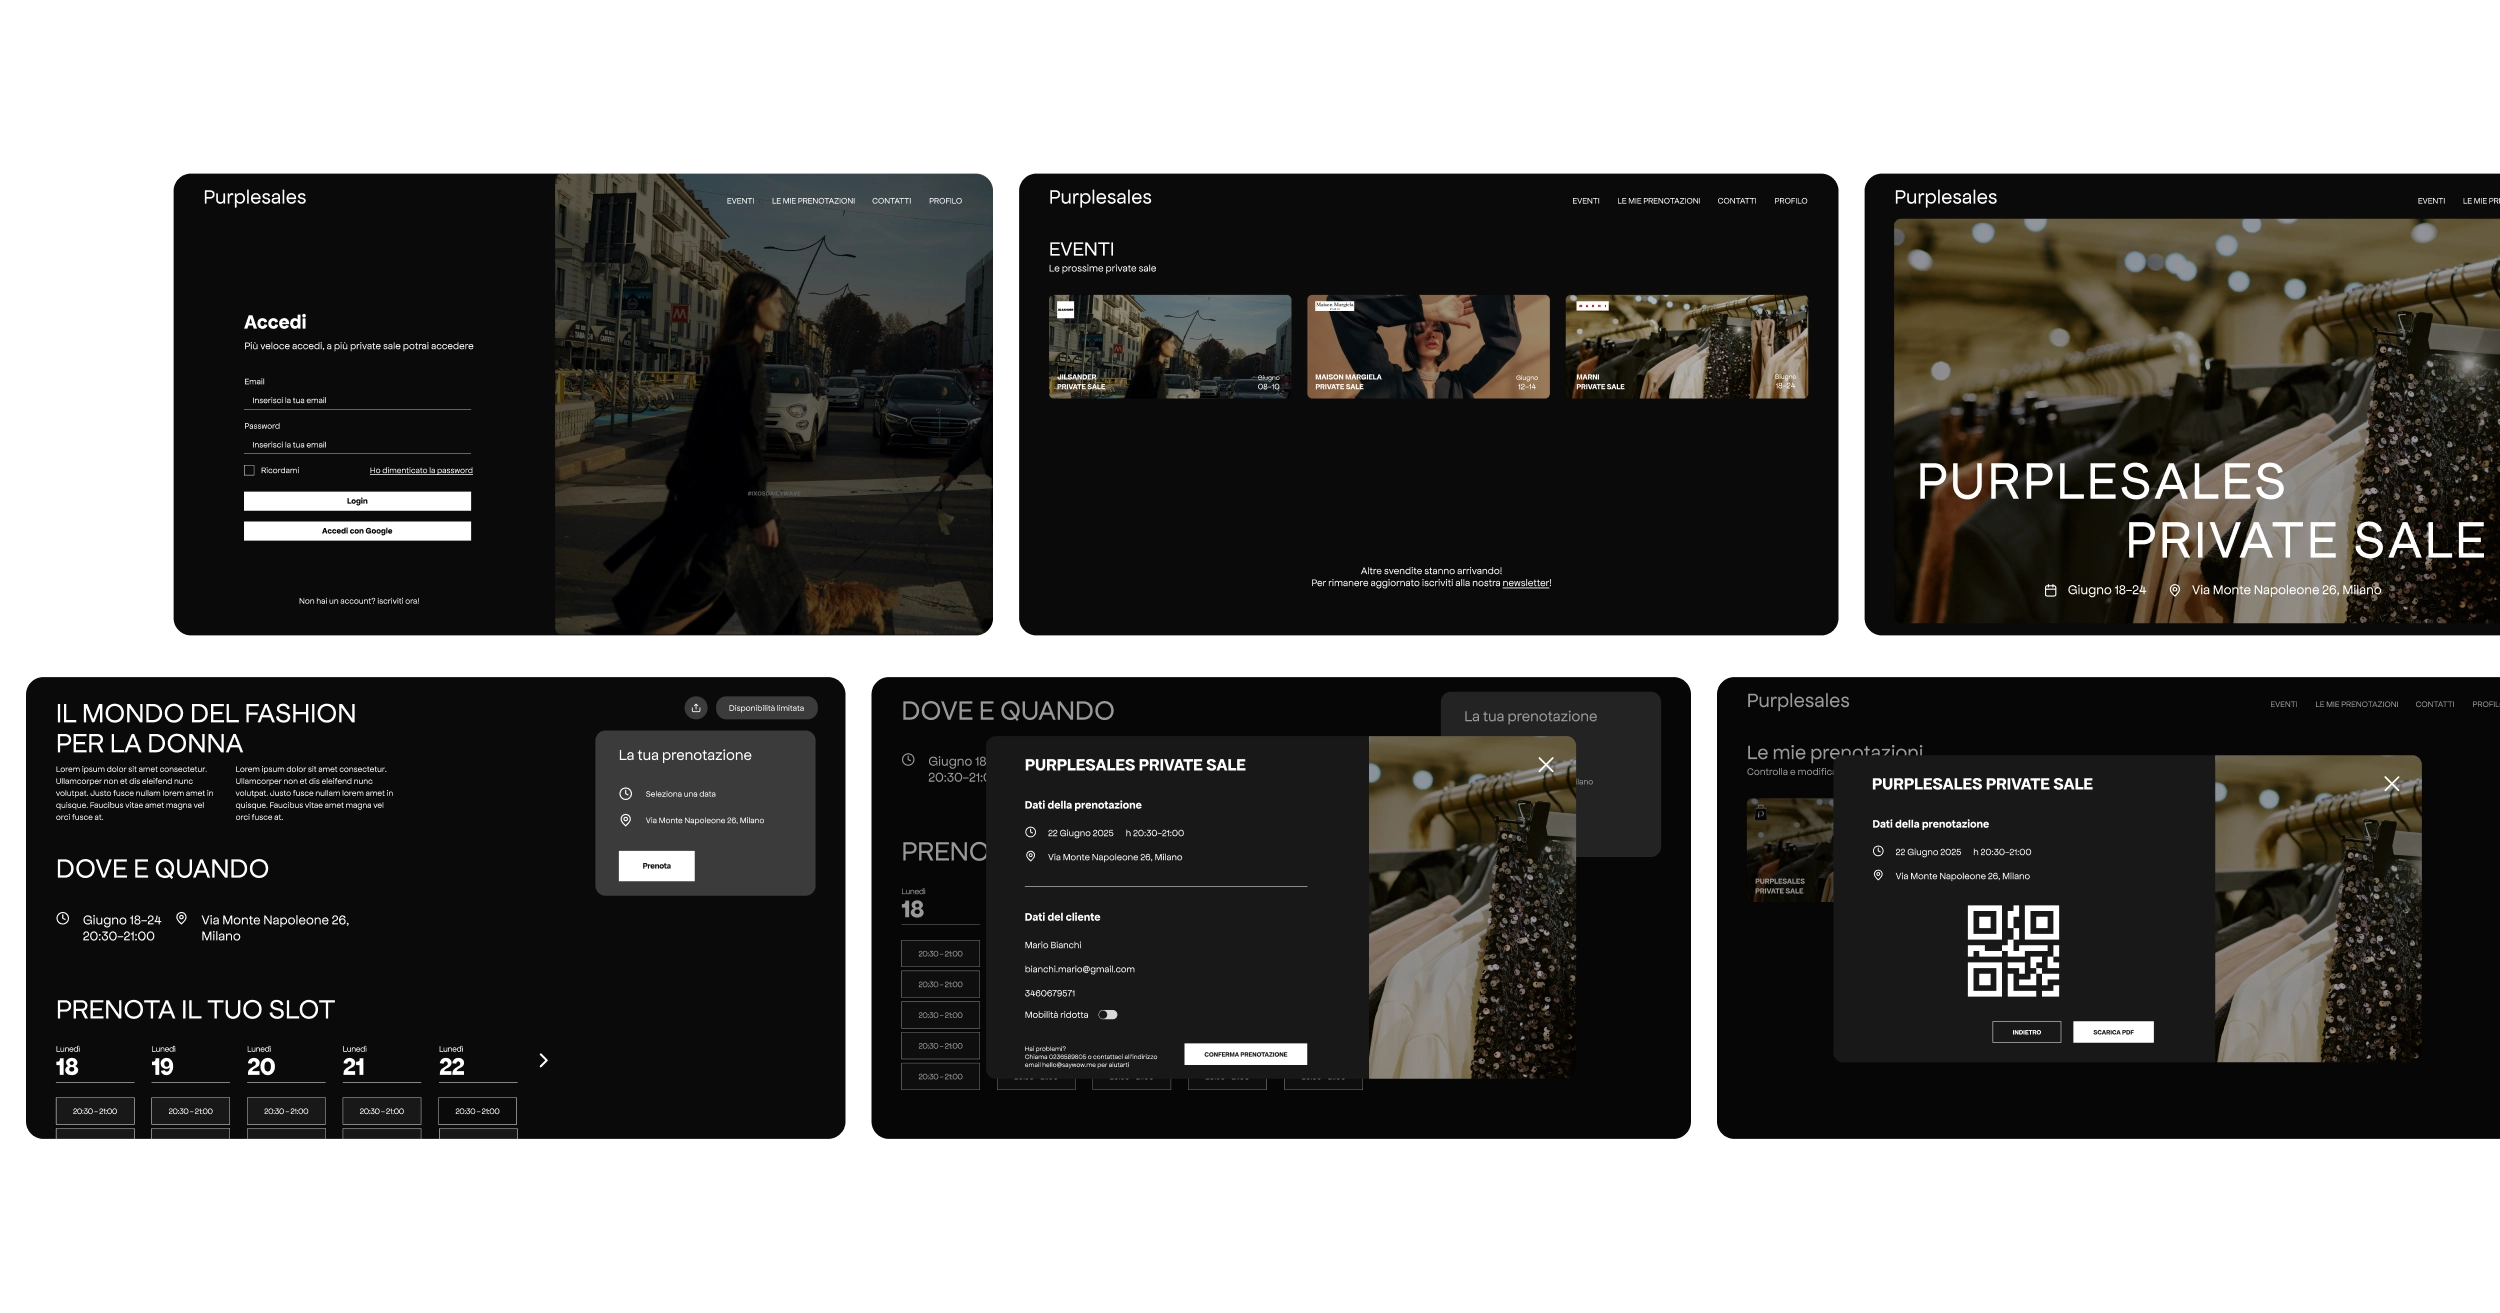Toggle the Mobilità ridotta switch
This screenshot has height=1313, width=2500.
click(x=1107, y=1015)
